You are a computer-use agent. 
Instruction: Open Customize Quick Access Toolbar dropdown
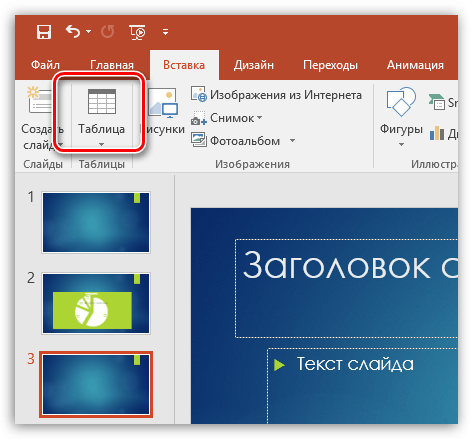click(x=165, y=32)
